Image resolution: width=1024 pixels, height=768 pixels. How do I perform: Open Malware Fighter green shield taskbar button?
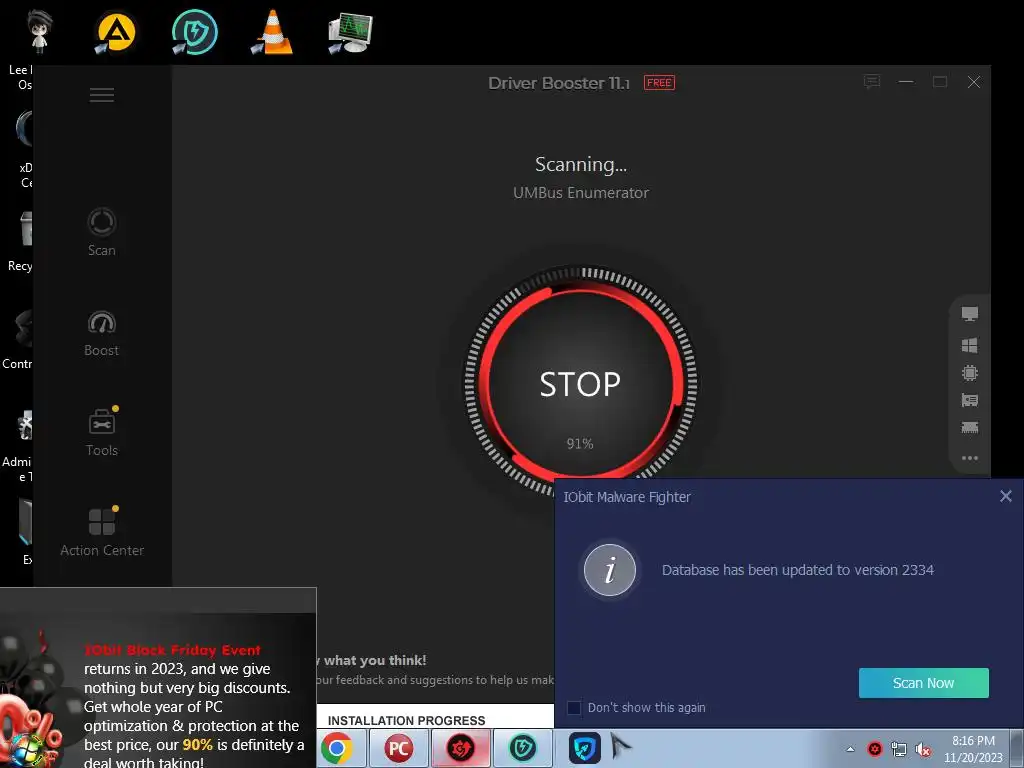[x=522, y=748]
